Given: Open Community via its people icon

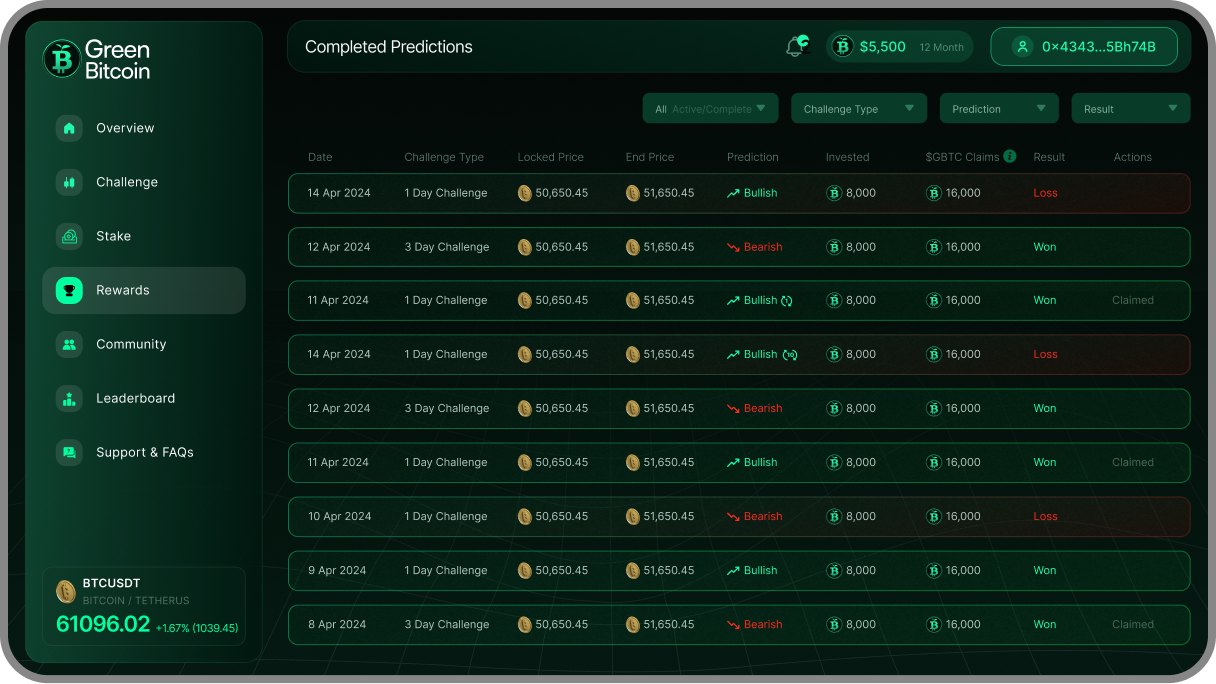Looking at the screenshot, I should pyautogui.click(x=69, y=344).
